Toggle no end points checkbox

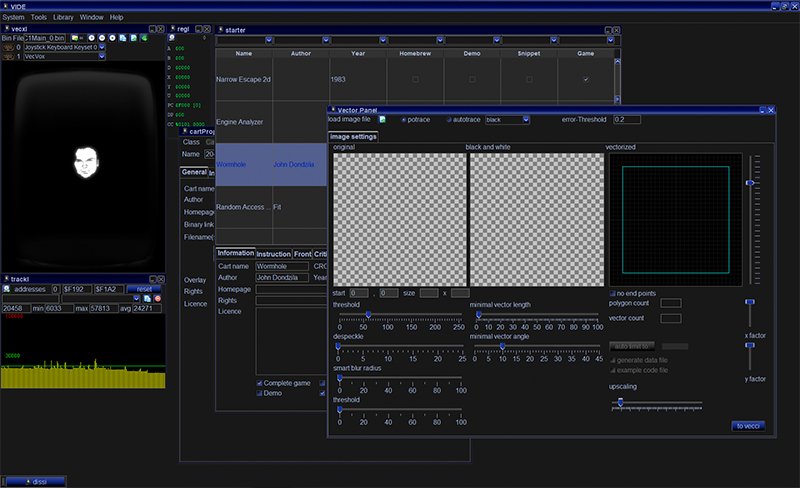click(x=612, y=294)
